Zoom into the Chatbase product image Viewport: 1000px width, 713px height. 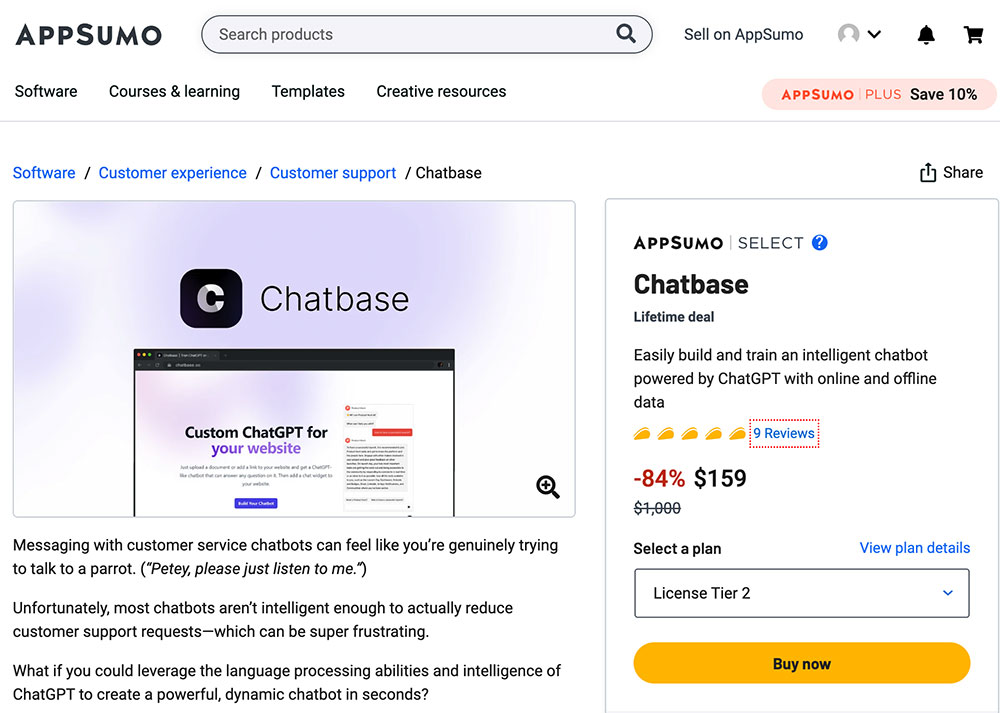[548, 487]
